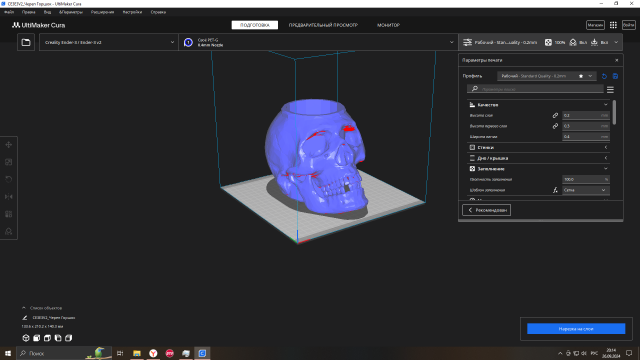The image size is (640, 360).
Task: Collapse the Quality settings section
Action: pyautogui.click(x=538, y=105)
